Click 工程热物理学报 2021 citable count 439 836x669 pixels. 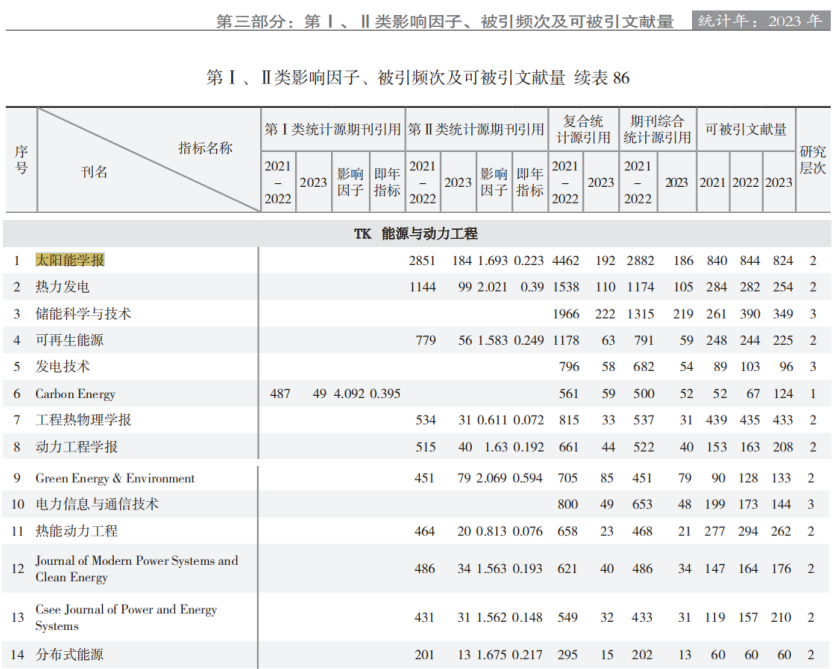coord(717,421)
